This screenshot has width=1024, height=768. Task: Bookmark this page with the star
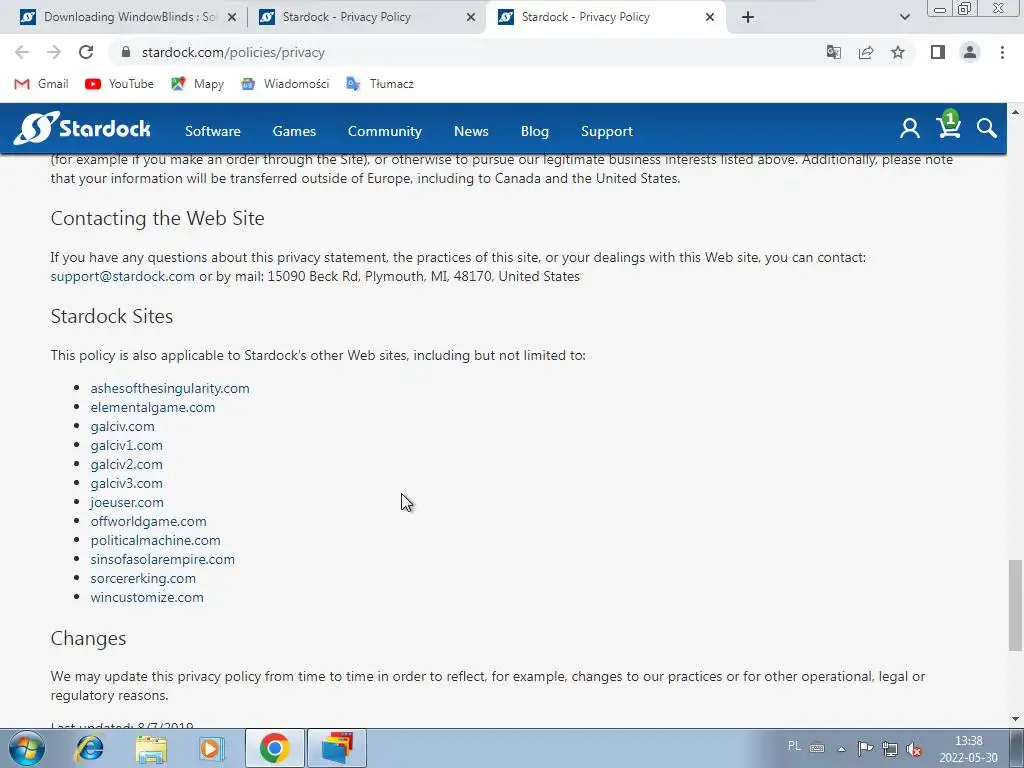tap(898, 52)
